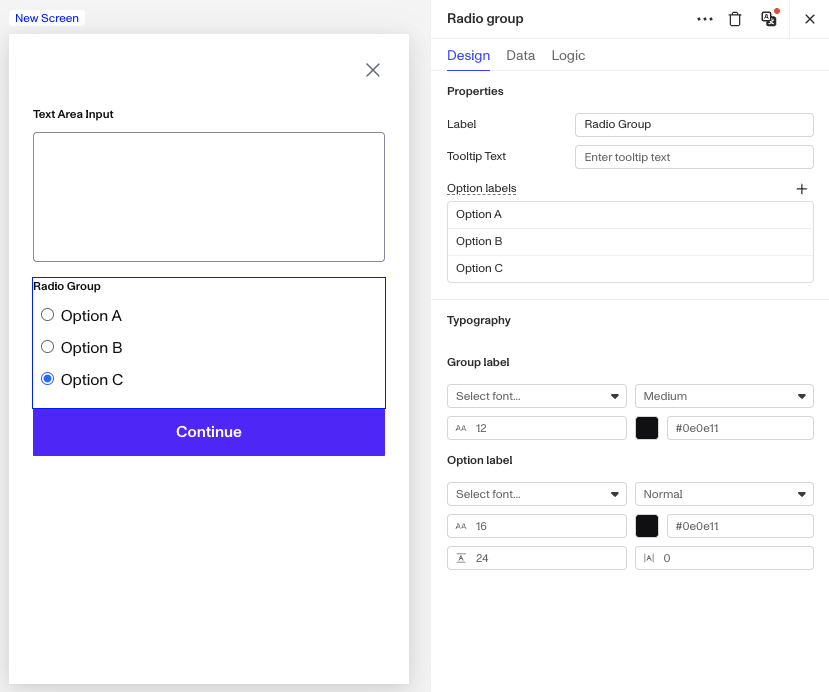Open the Group label color swatch
The width and height of the screenshot is (829, 692).
[x=647, y=428]
